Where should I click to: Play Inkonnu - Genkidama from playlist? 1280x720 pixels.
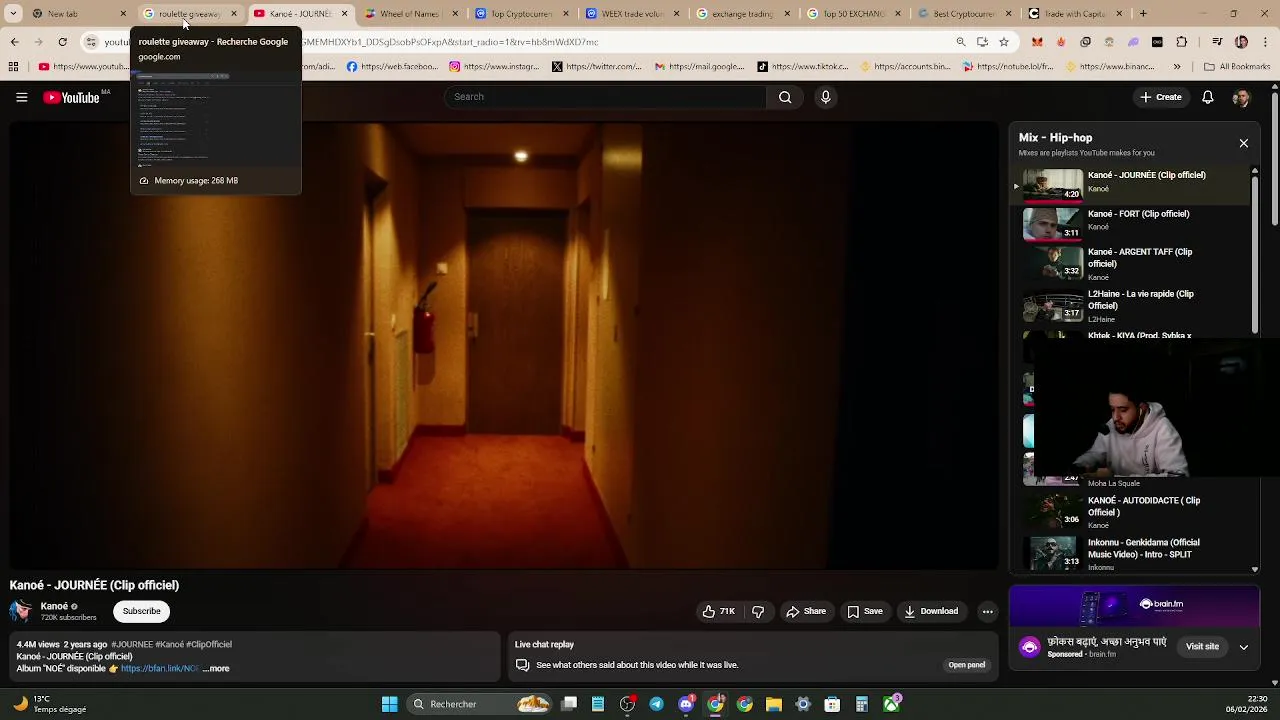1130,553
